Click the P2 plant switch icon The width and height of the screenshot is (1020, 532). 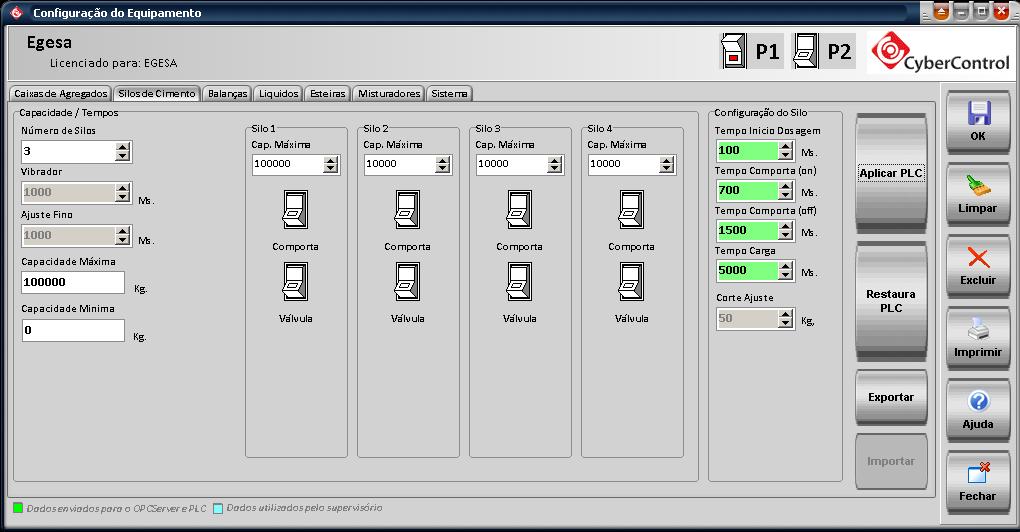click(x=807, y=52)
